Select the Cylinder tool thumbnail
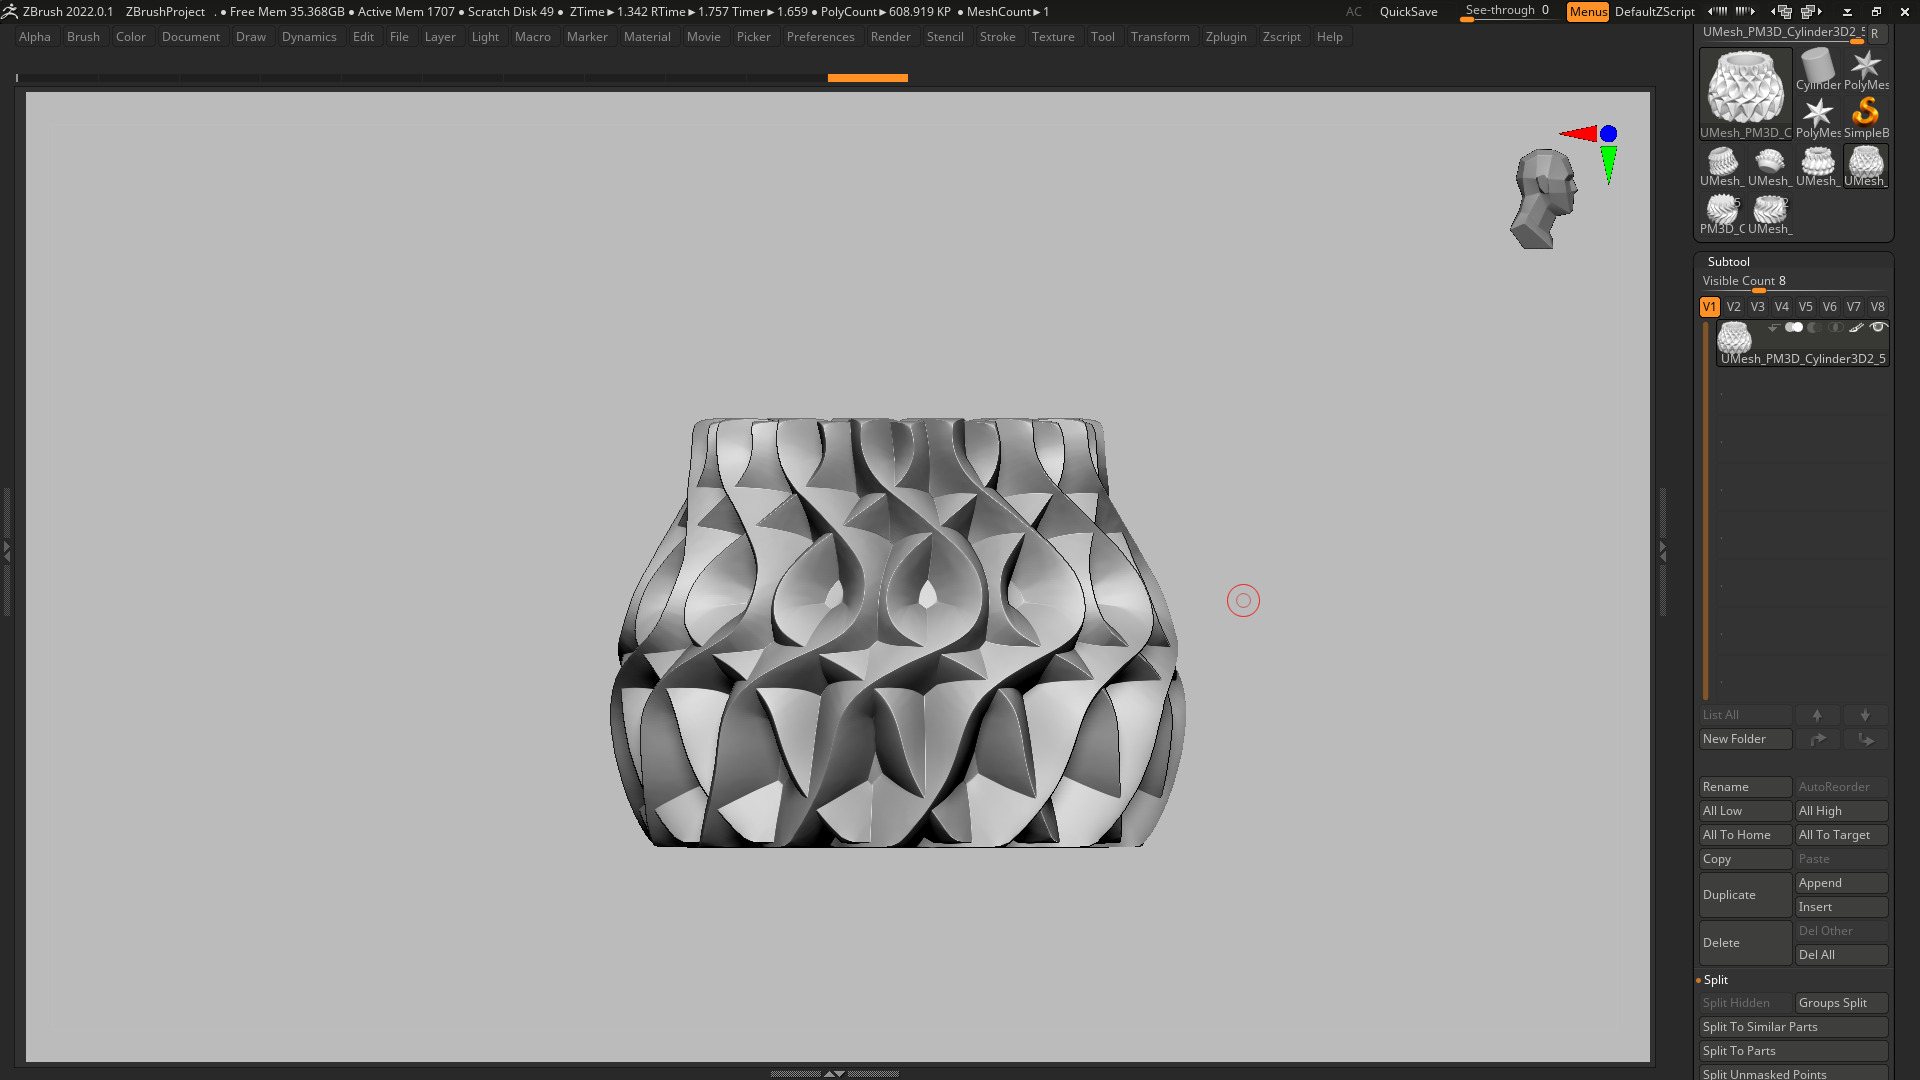Viewport: 1920px width, 1080px height. (1817, 69)
